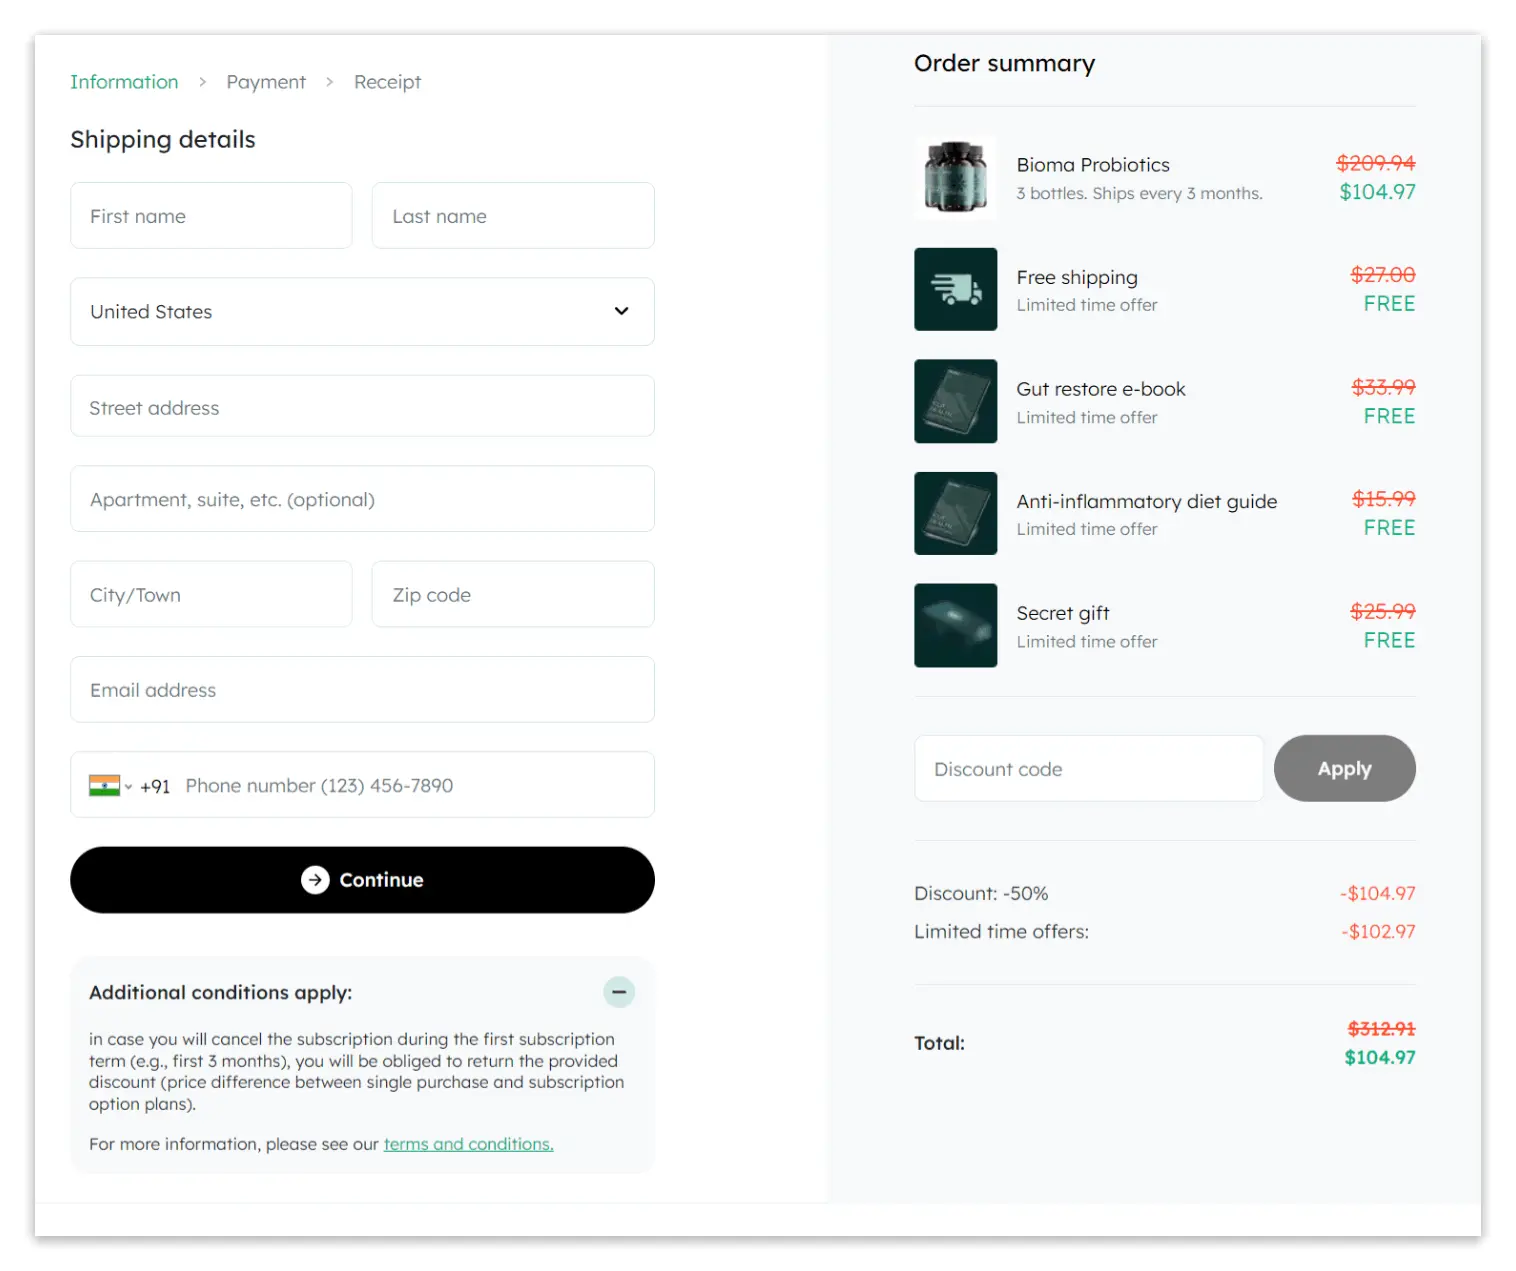
Task: Click the -$102.97 limited offers amount
Action: pos(1378,931)
